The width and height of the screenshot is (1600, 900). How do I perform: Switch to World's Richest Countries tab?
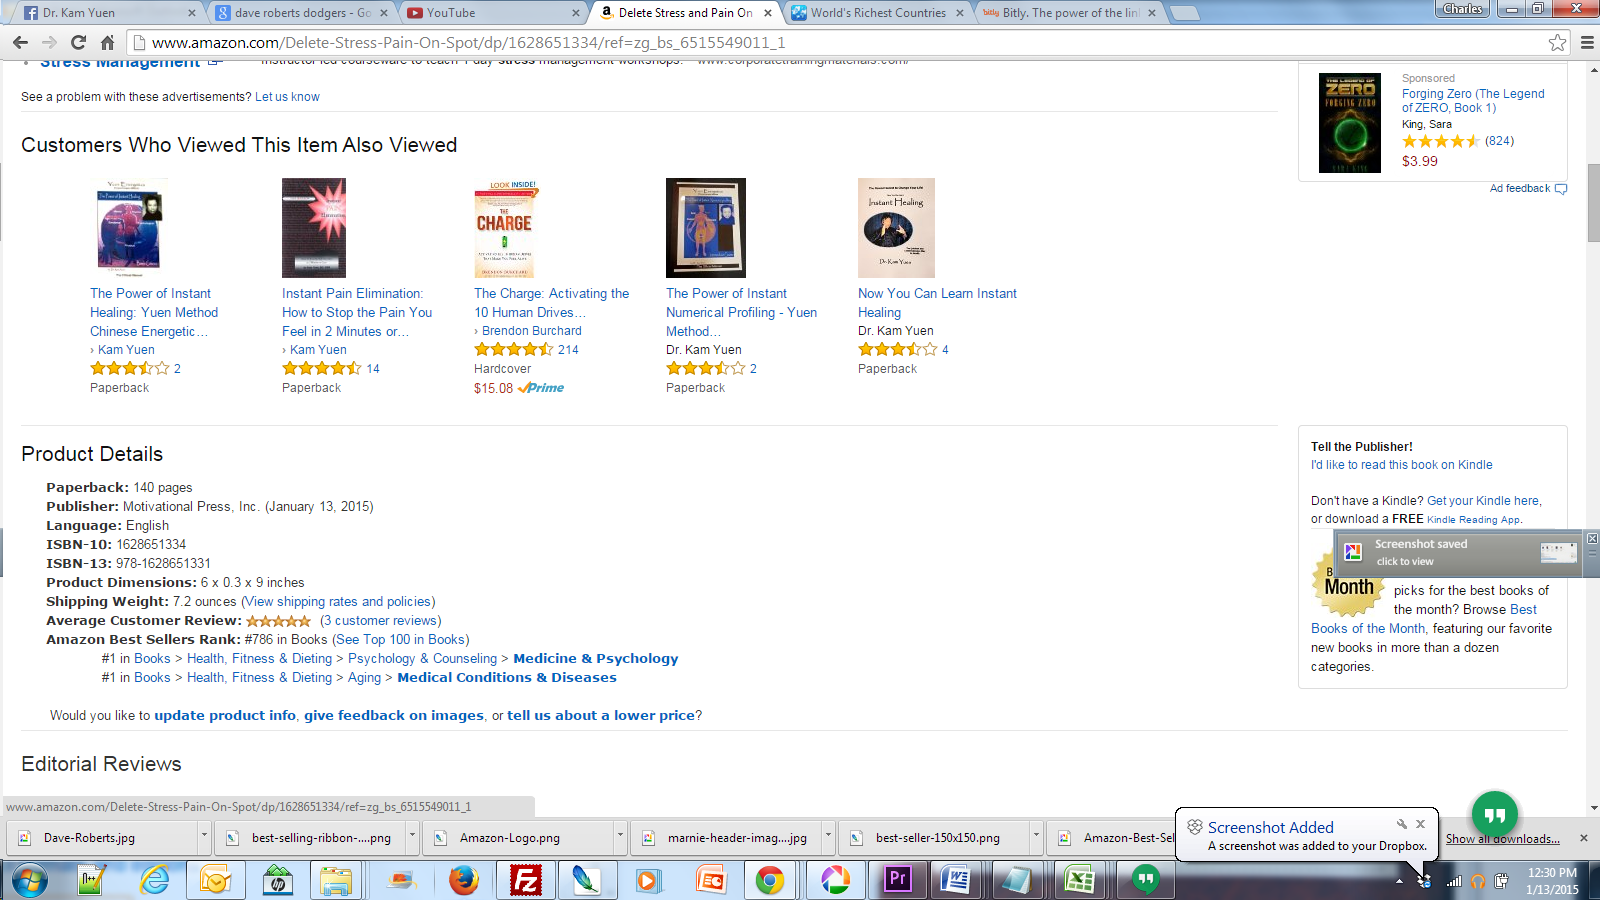click(x=878, y=13)
